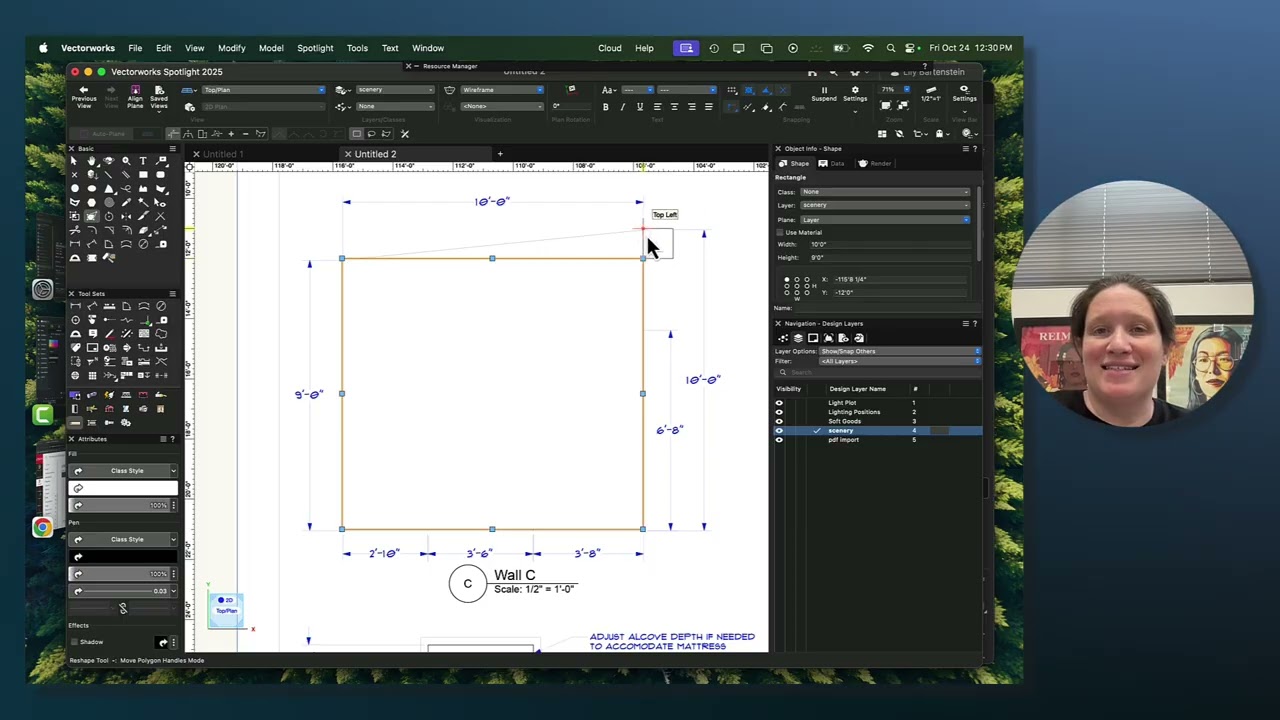1280x720 pixels.
Task: Select the Rectangle tool in Basic palette
Action: tap(143, 174)
